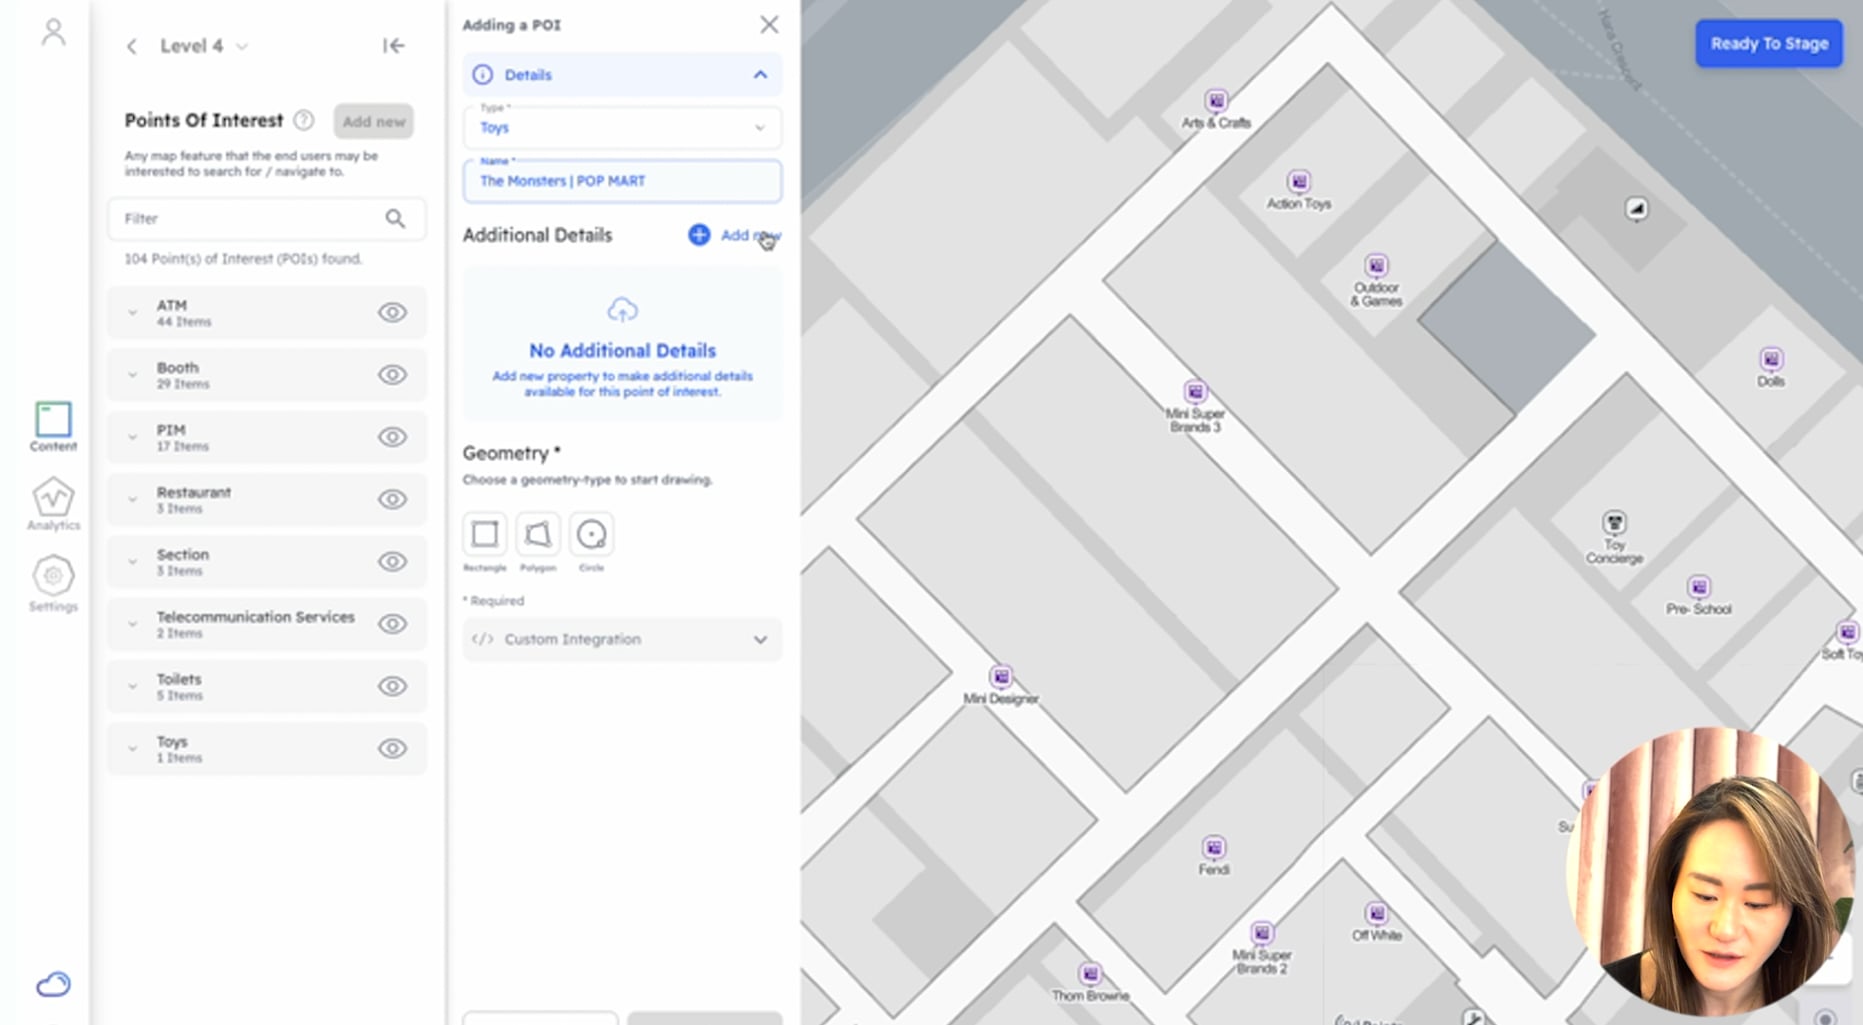1863x1025 pixels.
Task: Click the user profile icon at top left
Action: tap(54, 32)
